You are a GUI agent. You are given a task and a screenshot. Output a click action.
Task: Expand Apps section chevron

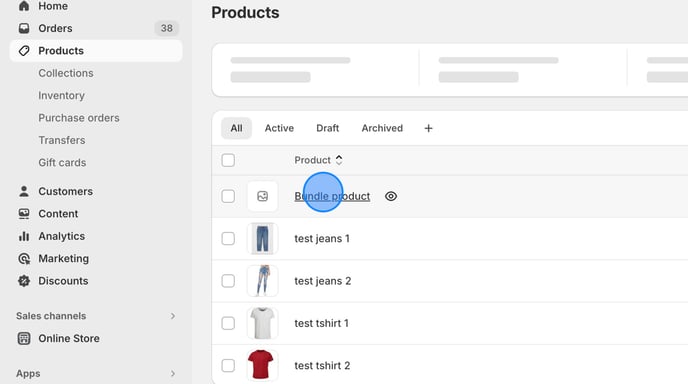tap(173, 373)
